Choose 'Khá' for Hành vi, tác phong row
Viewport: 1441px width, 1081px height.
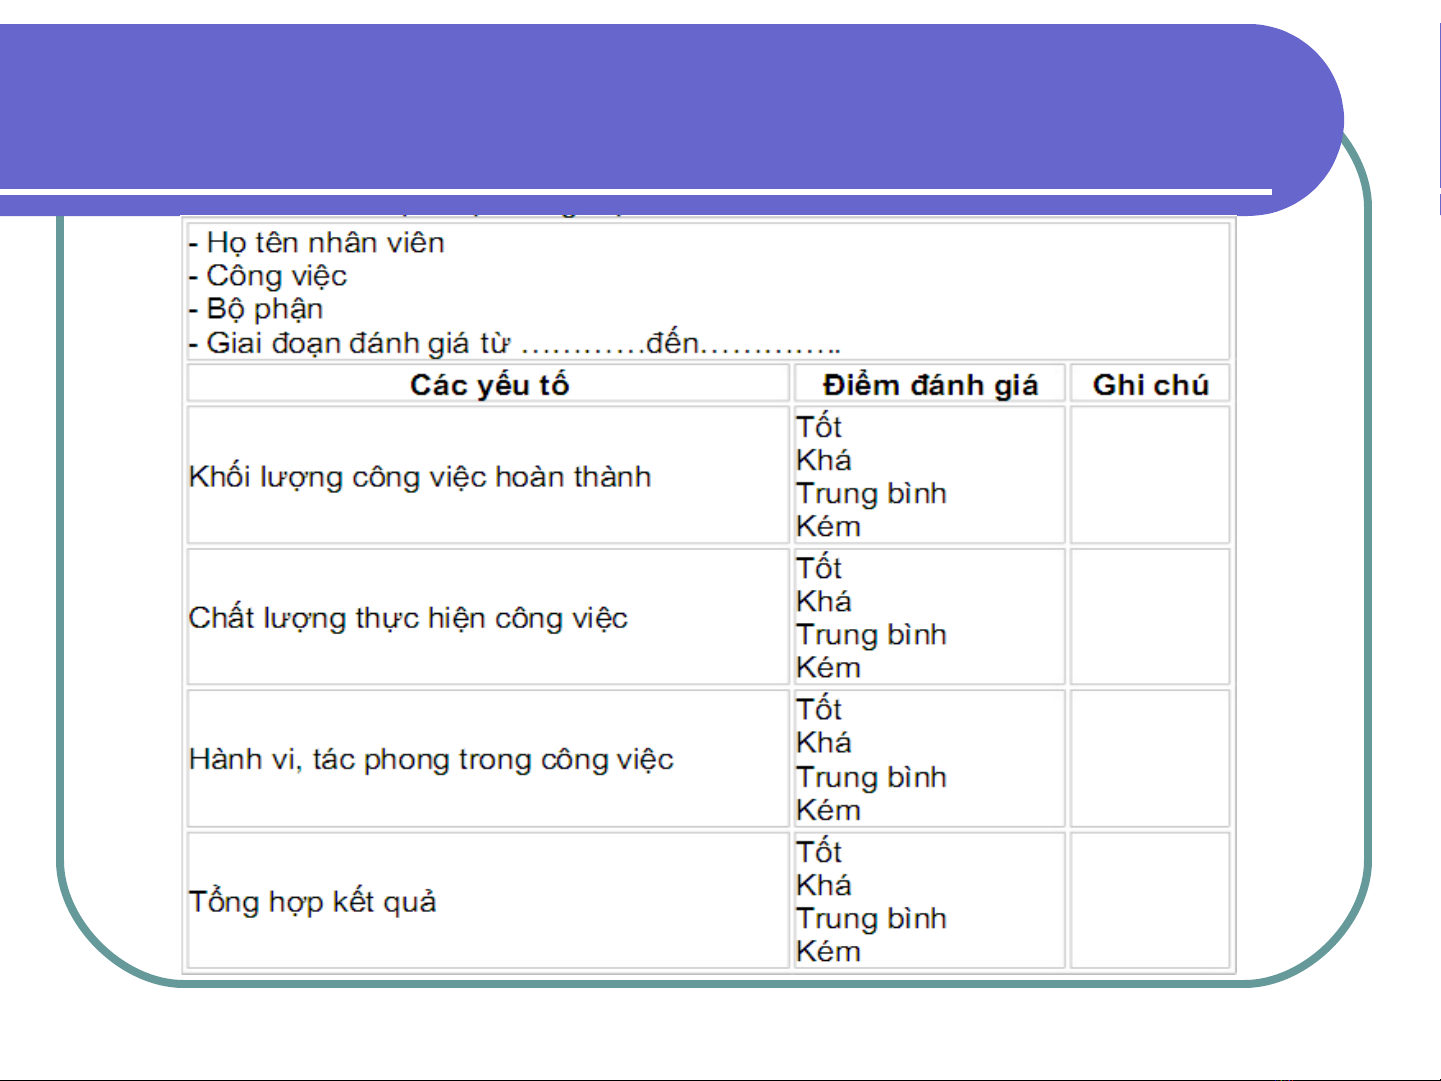point(824,742)
